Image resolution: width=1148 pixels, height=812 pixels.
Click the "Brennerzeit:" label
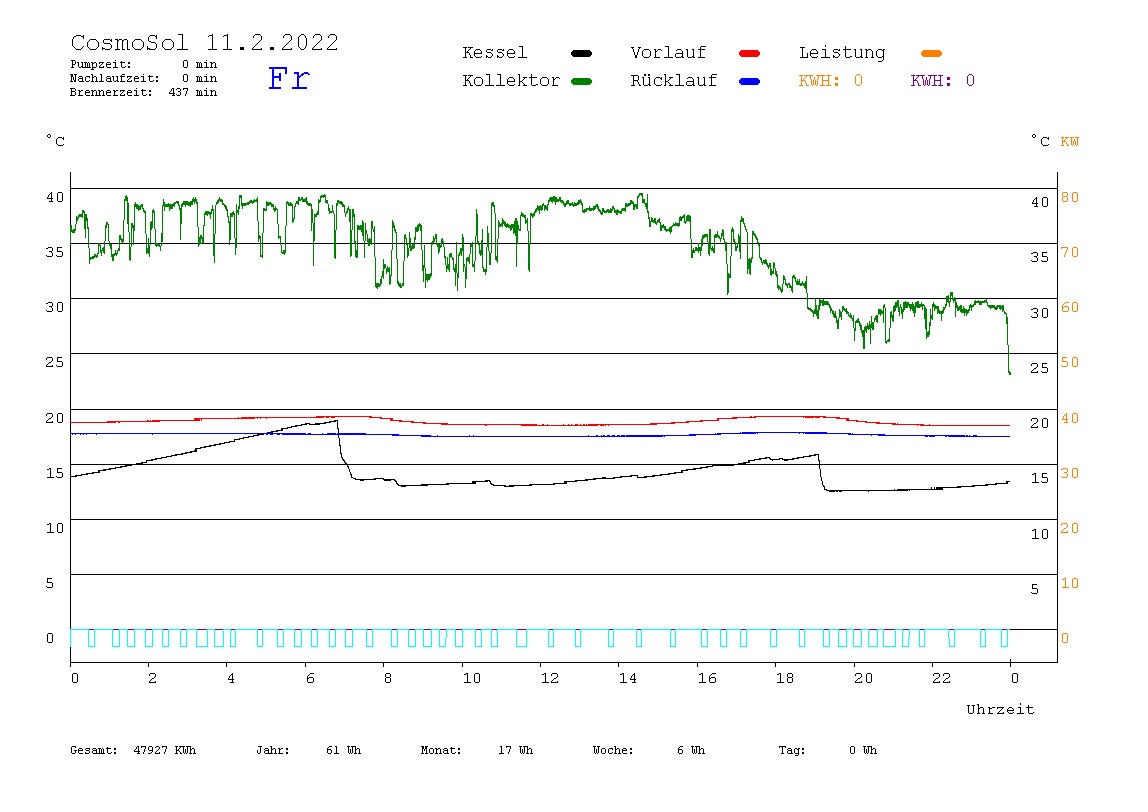(x=111, y=92)
